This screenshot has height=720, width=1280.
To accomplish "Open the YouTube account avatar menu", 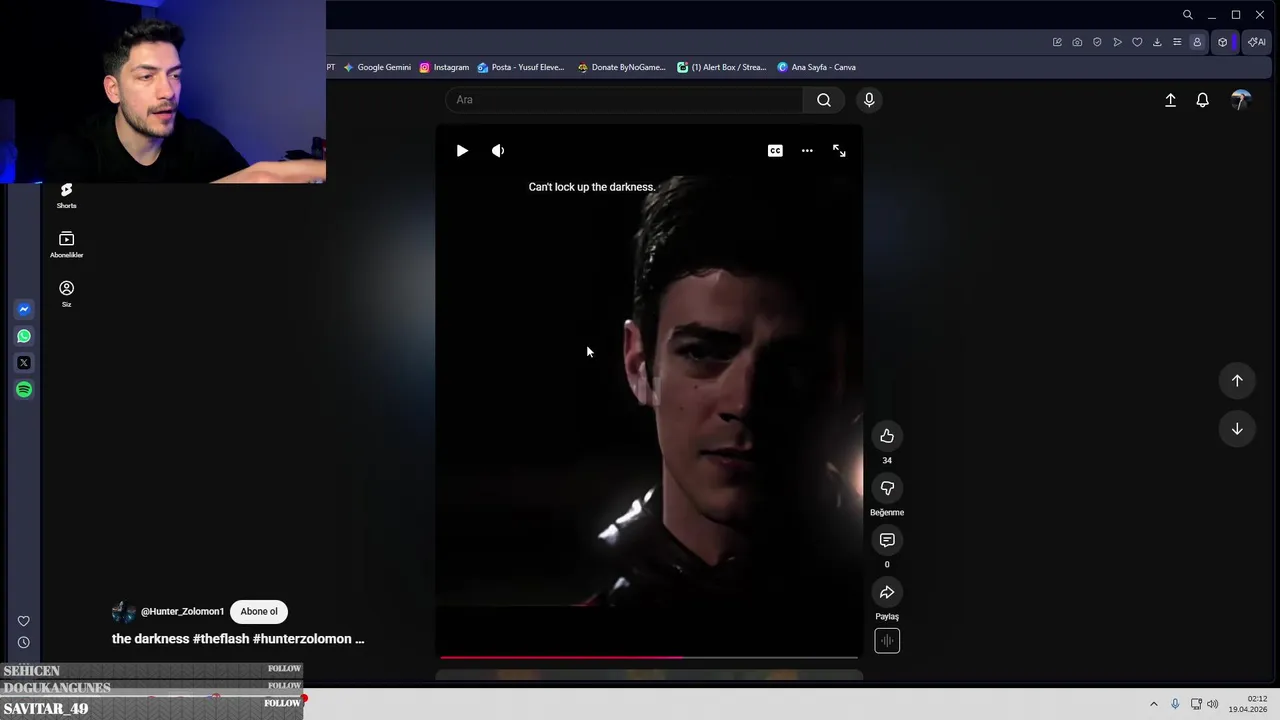I will tap(1241, 100).
